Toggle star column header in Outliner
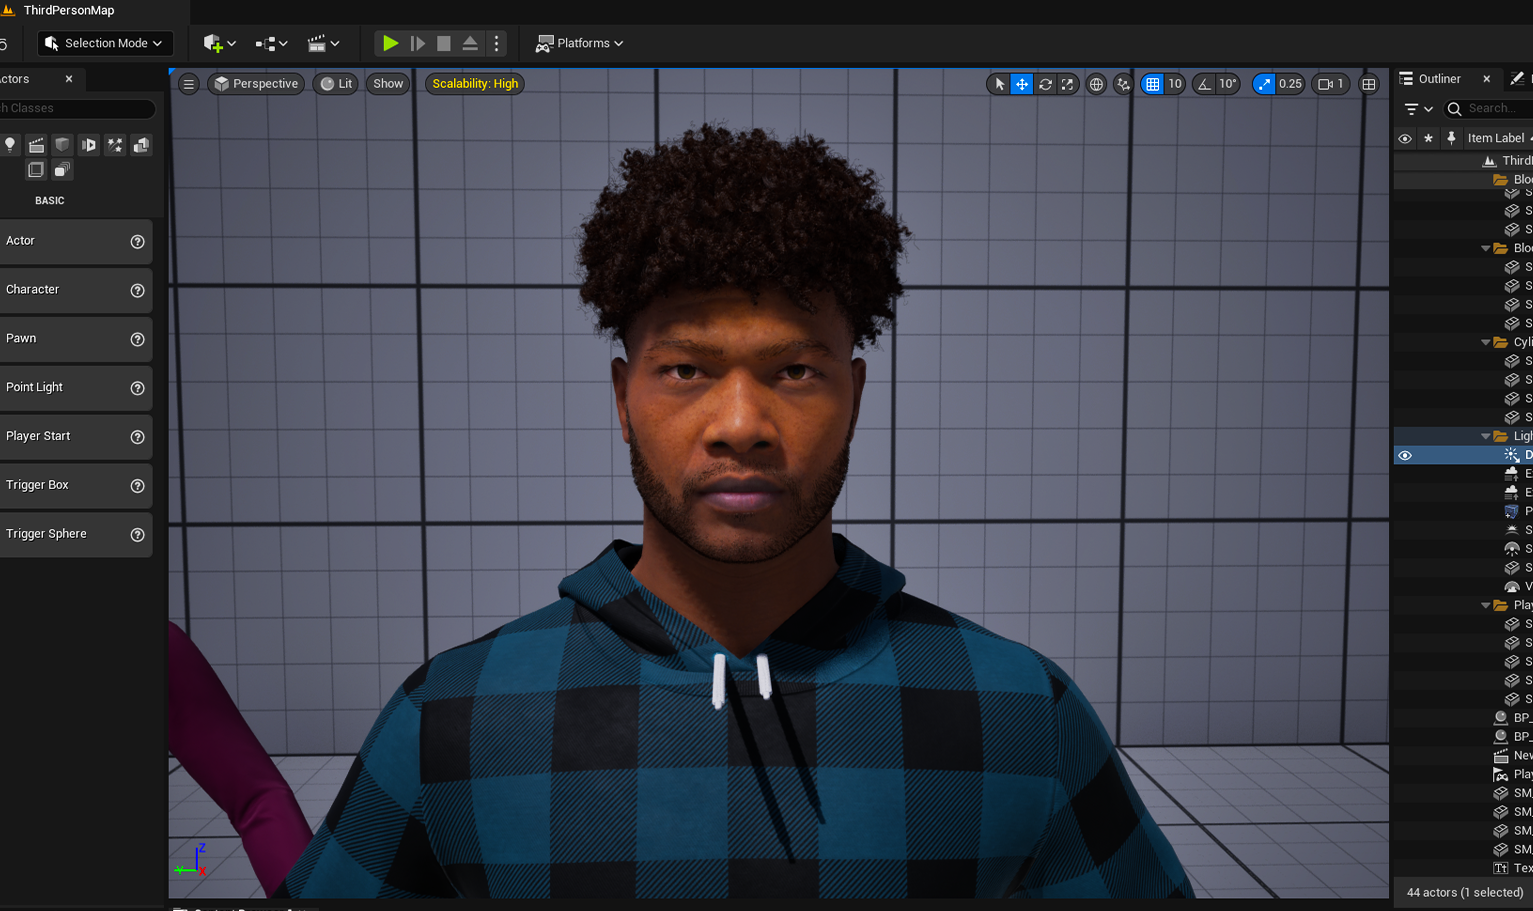This screenshot has width=1533, height=911. (1428, 138)
